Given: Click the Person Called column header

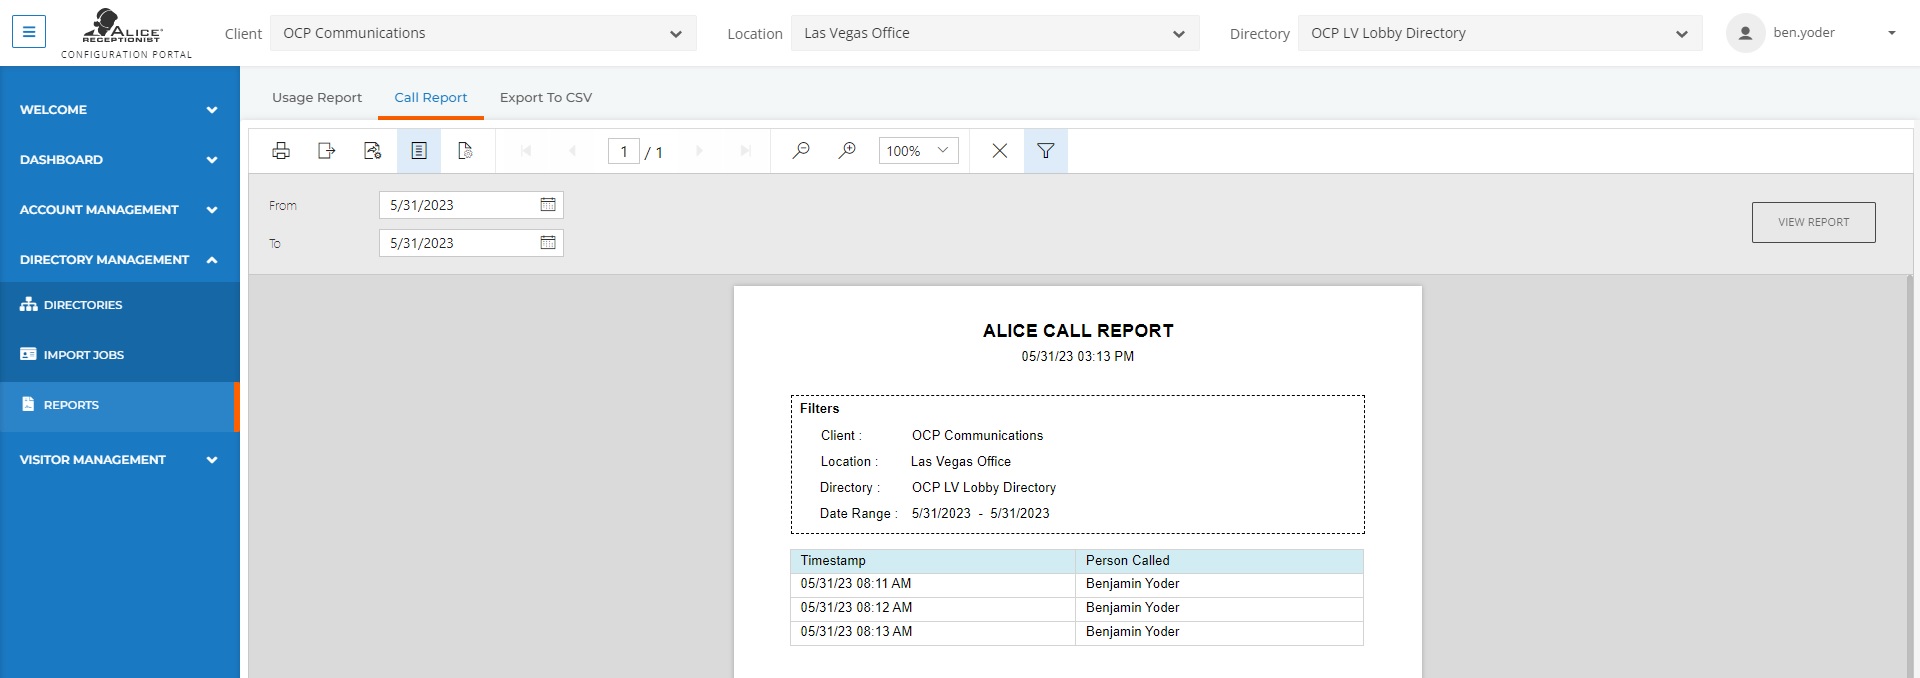Looking at the screenshot, I should pos(1219,561).
